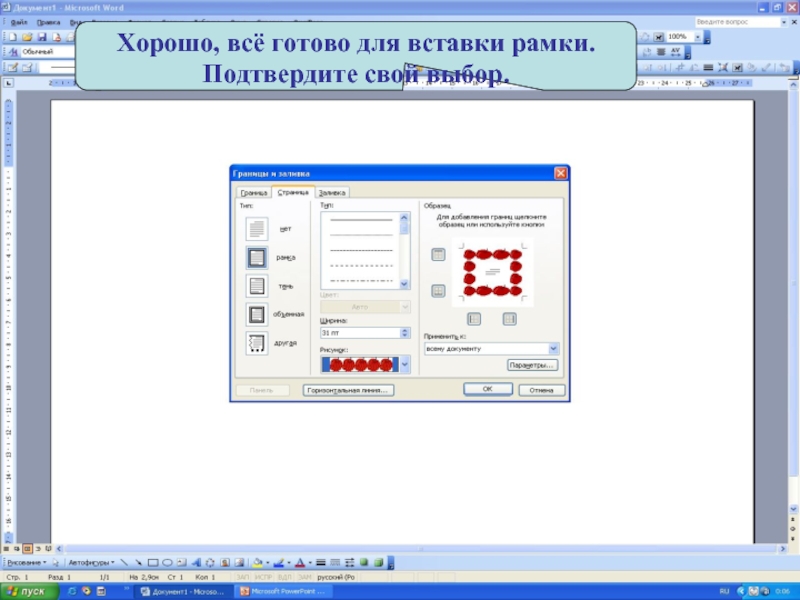
Task: Click the Save diskette icon in the toolbar
Action: point(42,37)
